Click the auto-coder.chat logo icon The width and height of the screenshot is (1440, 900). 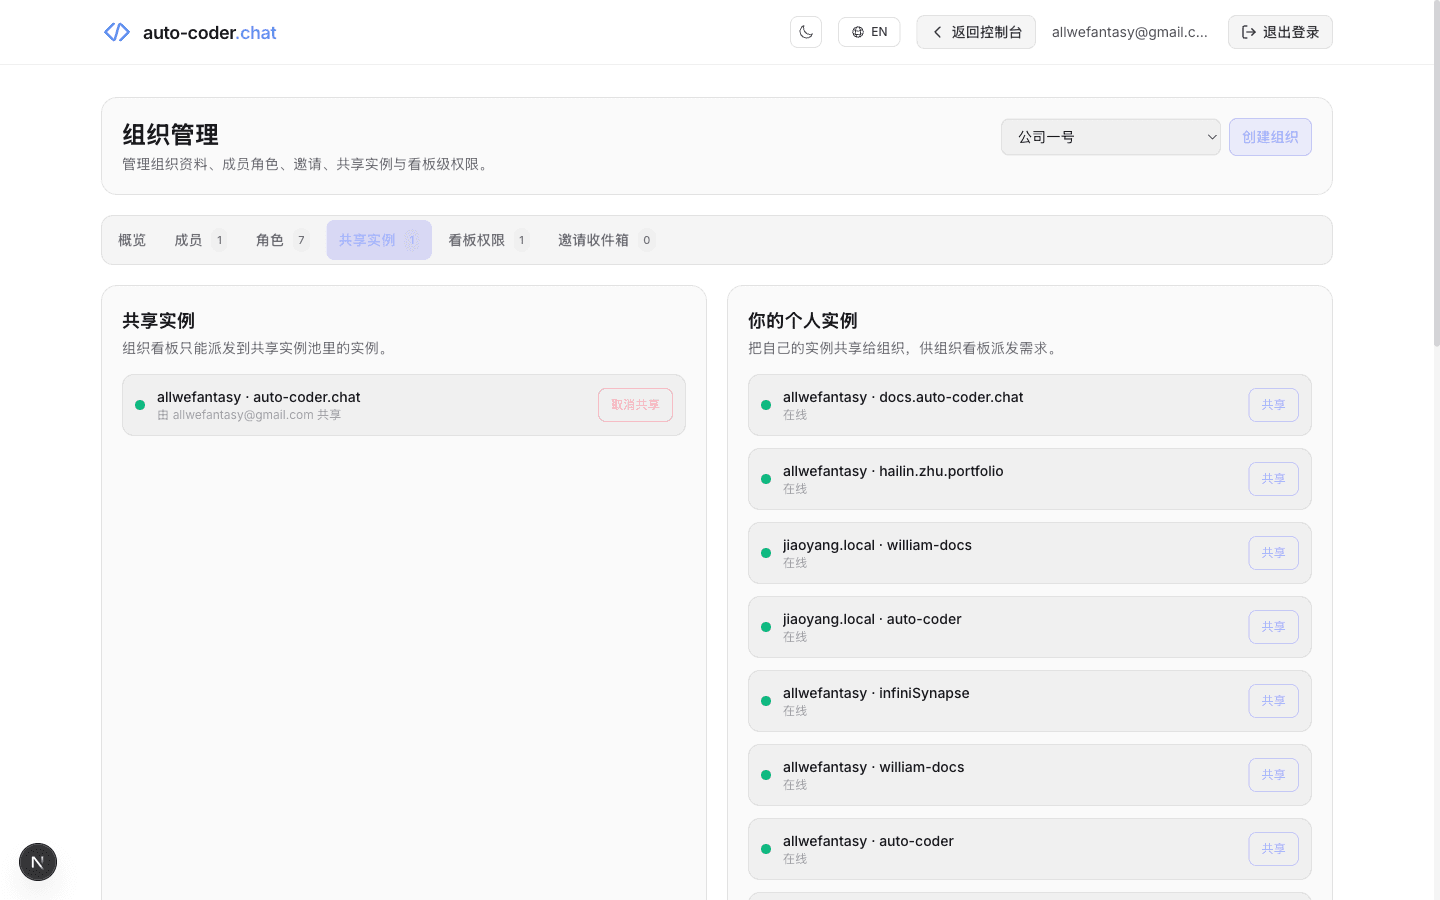(116, 31)
